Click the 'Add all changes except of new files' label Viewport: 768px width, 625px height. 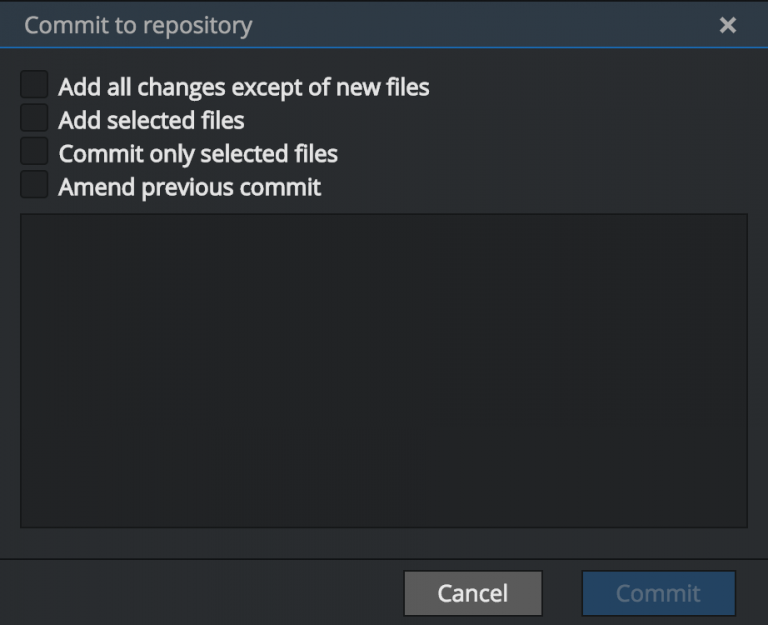tap(243, 88)
